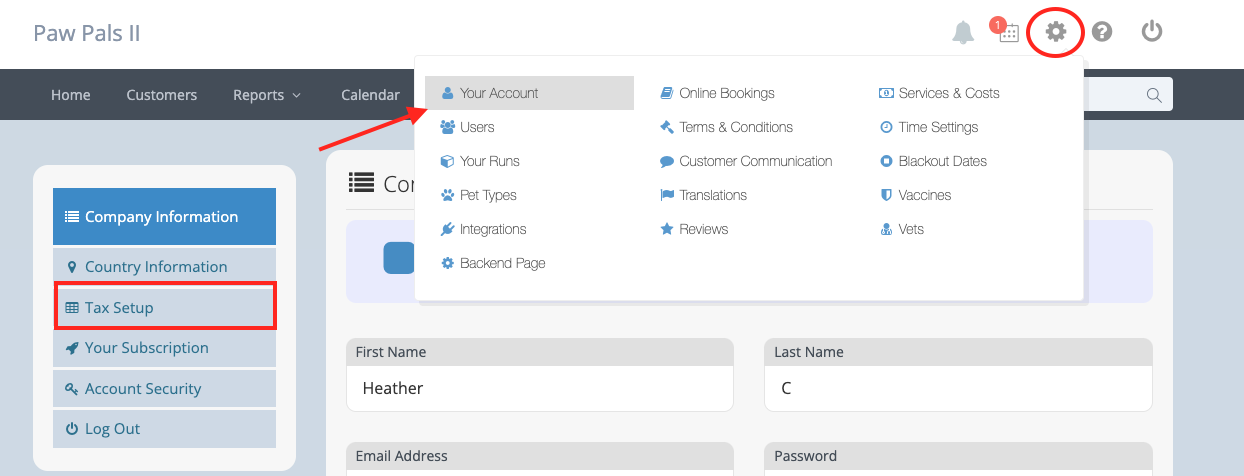
Task: Expand the Reports dropdown in navbar
Action: click(267, 95)
